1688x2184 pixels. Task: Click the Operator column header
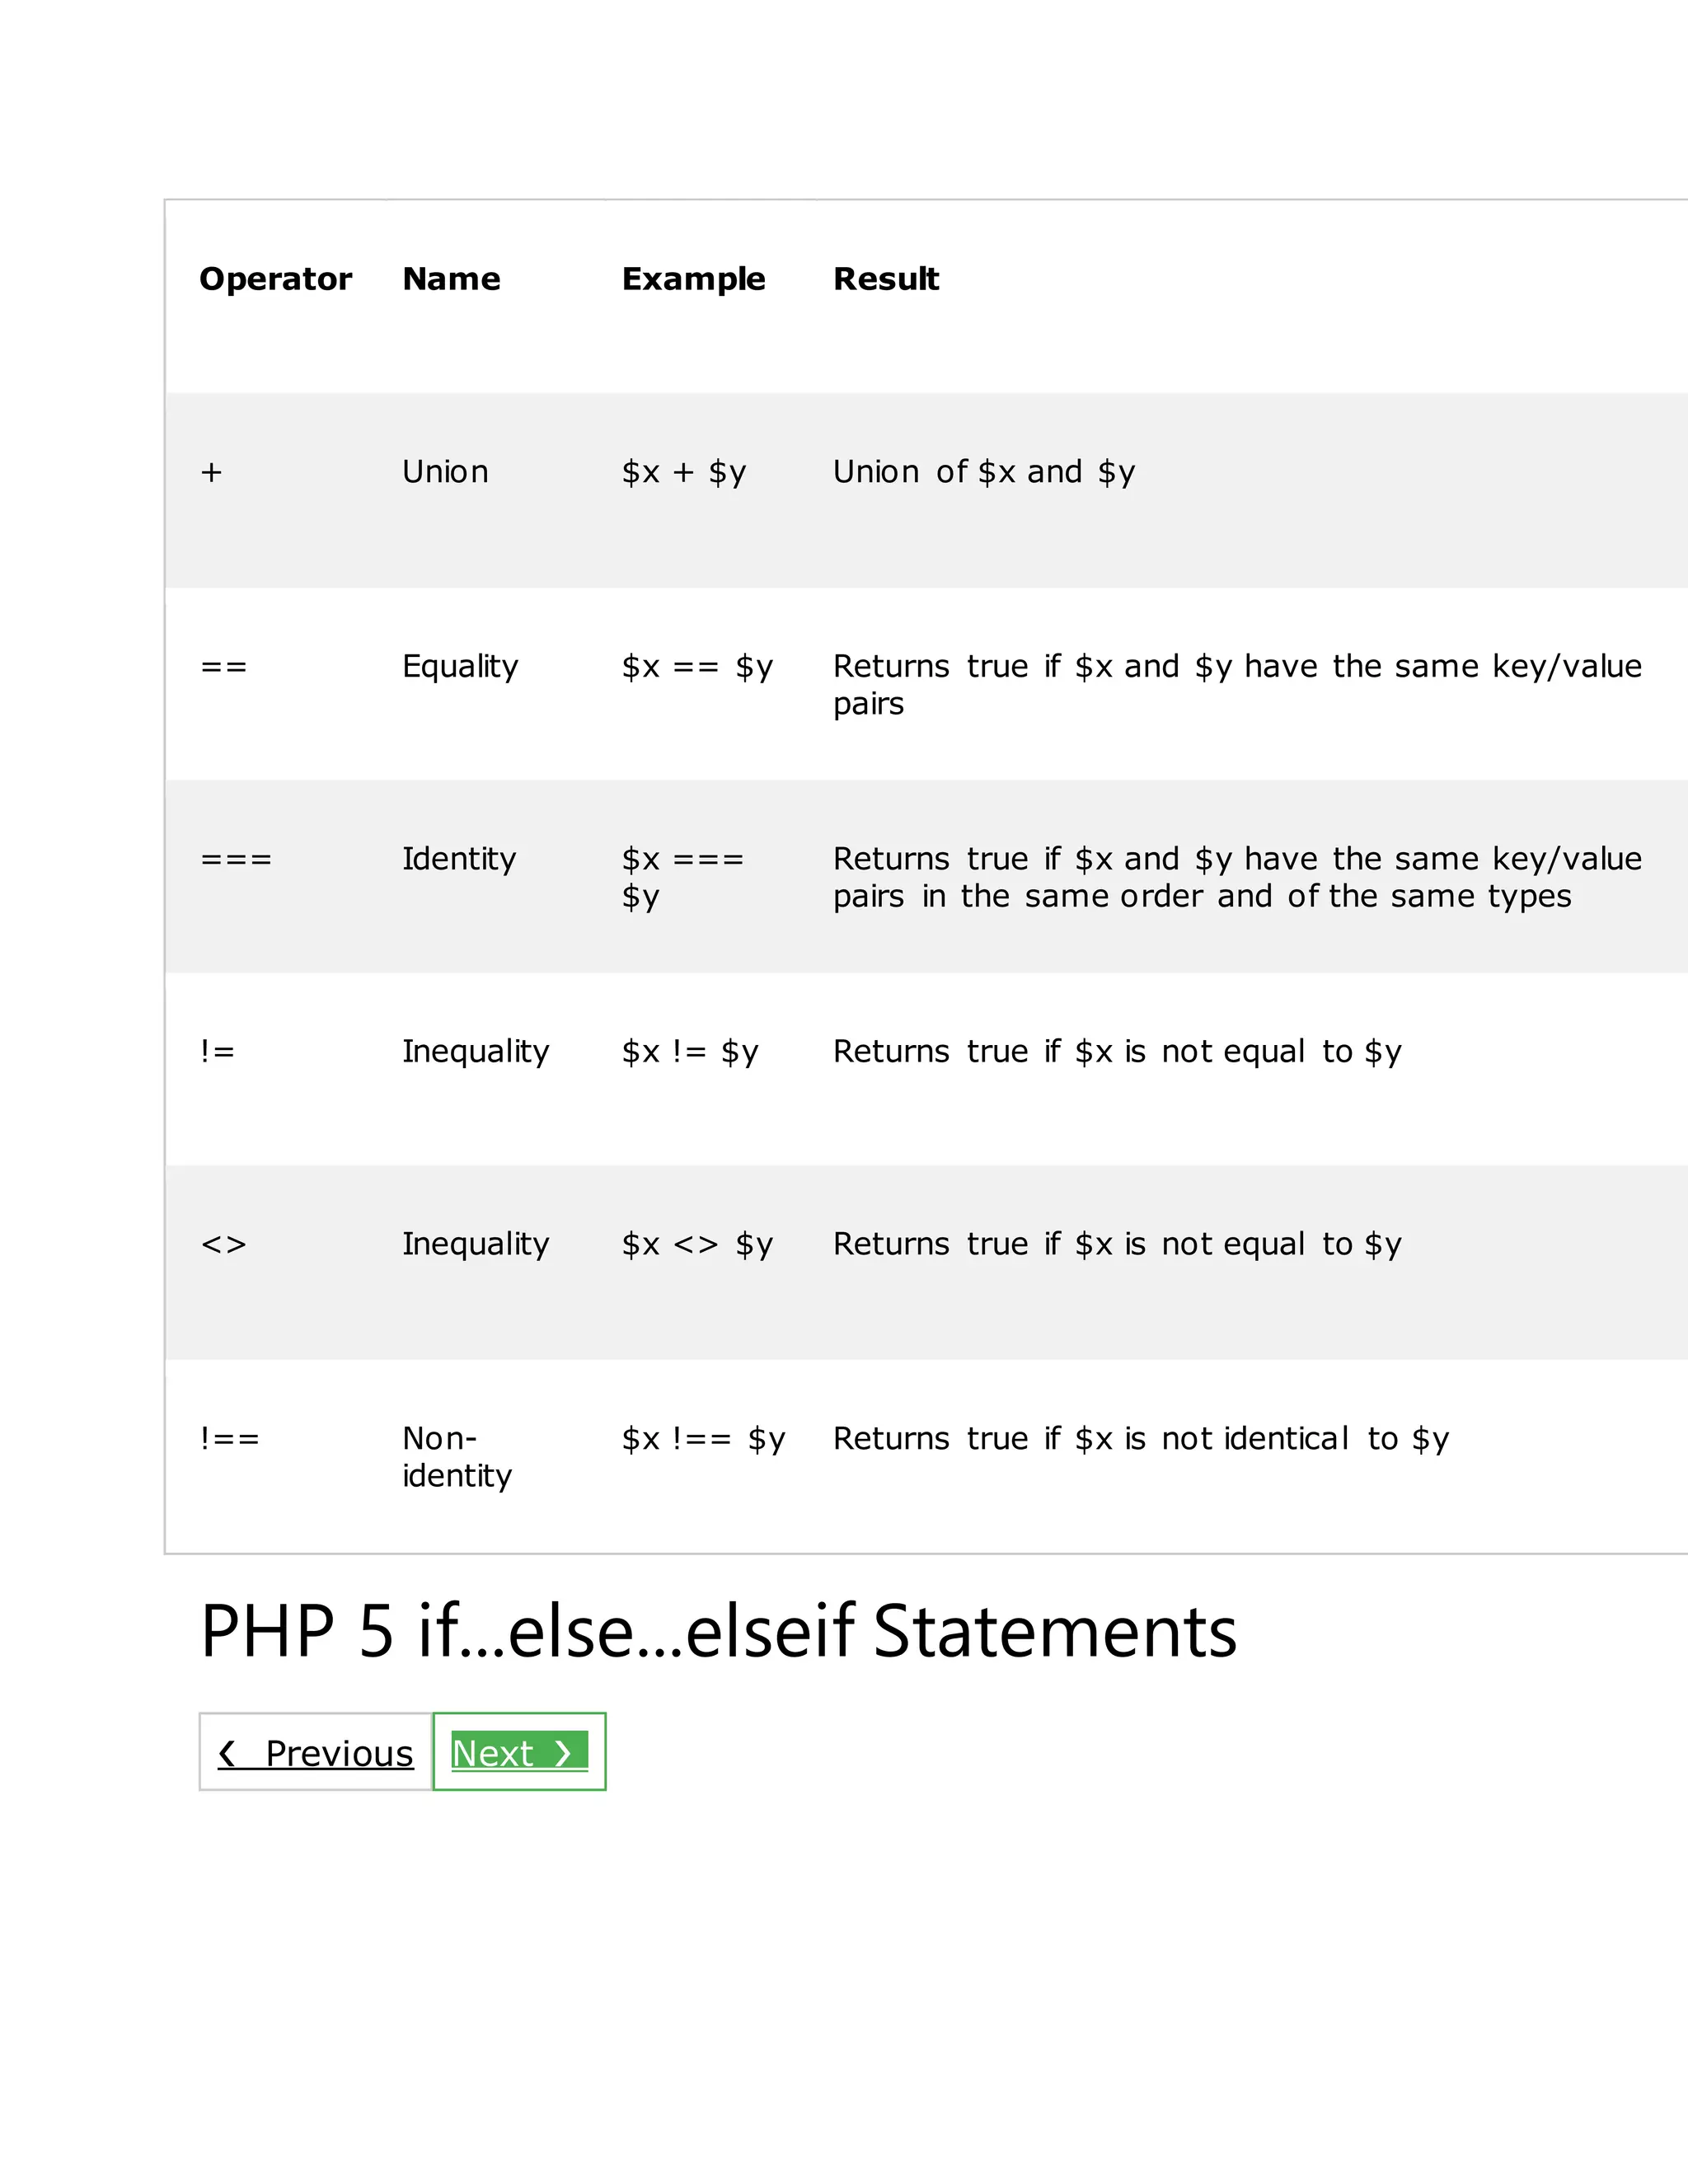275,279
